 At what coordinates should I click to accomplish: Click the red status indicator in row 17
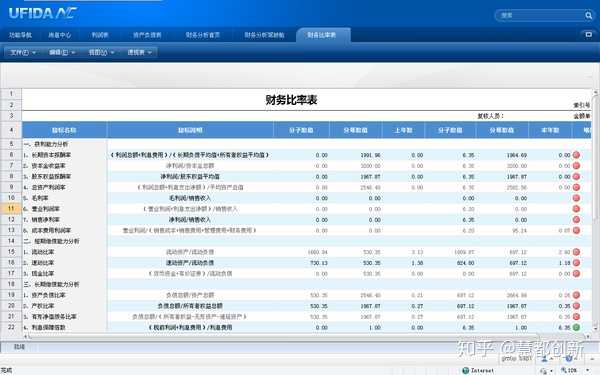coord(576,273)
